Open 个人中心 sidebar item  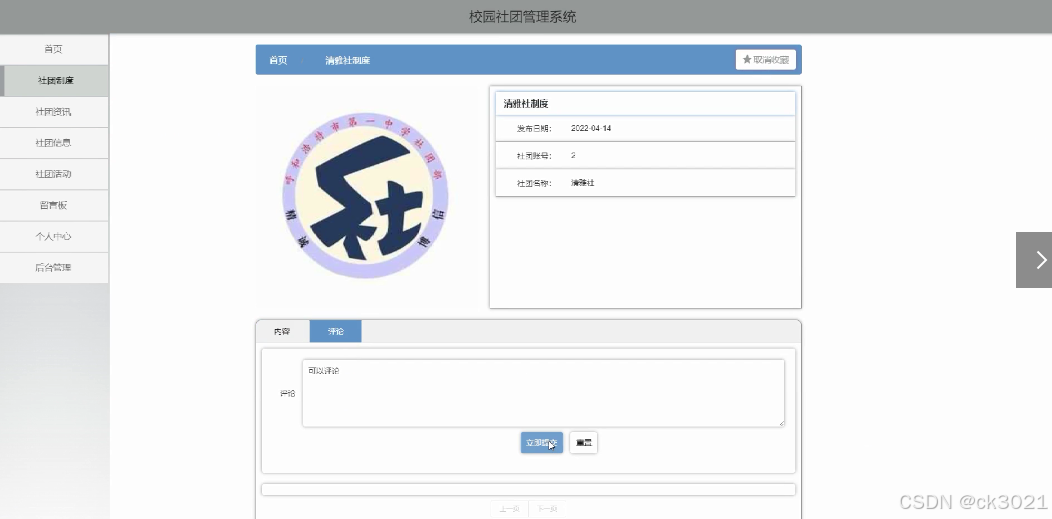(x=54, y=236)
